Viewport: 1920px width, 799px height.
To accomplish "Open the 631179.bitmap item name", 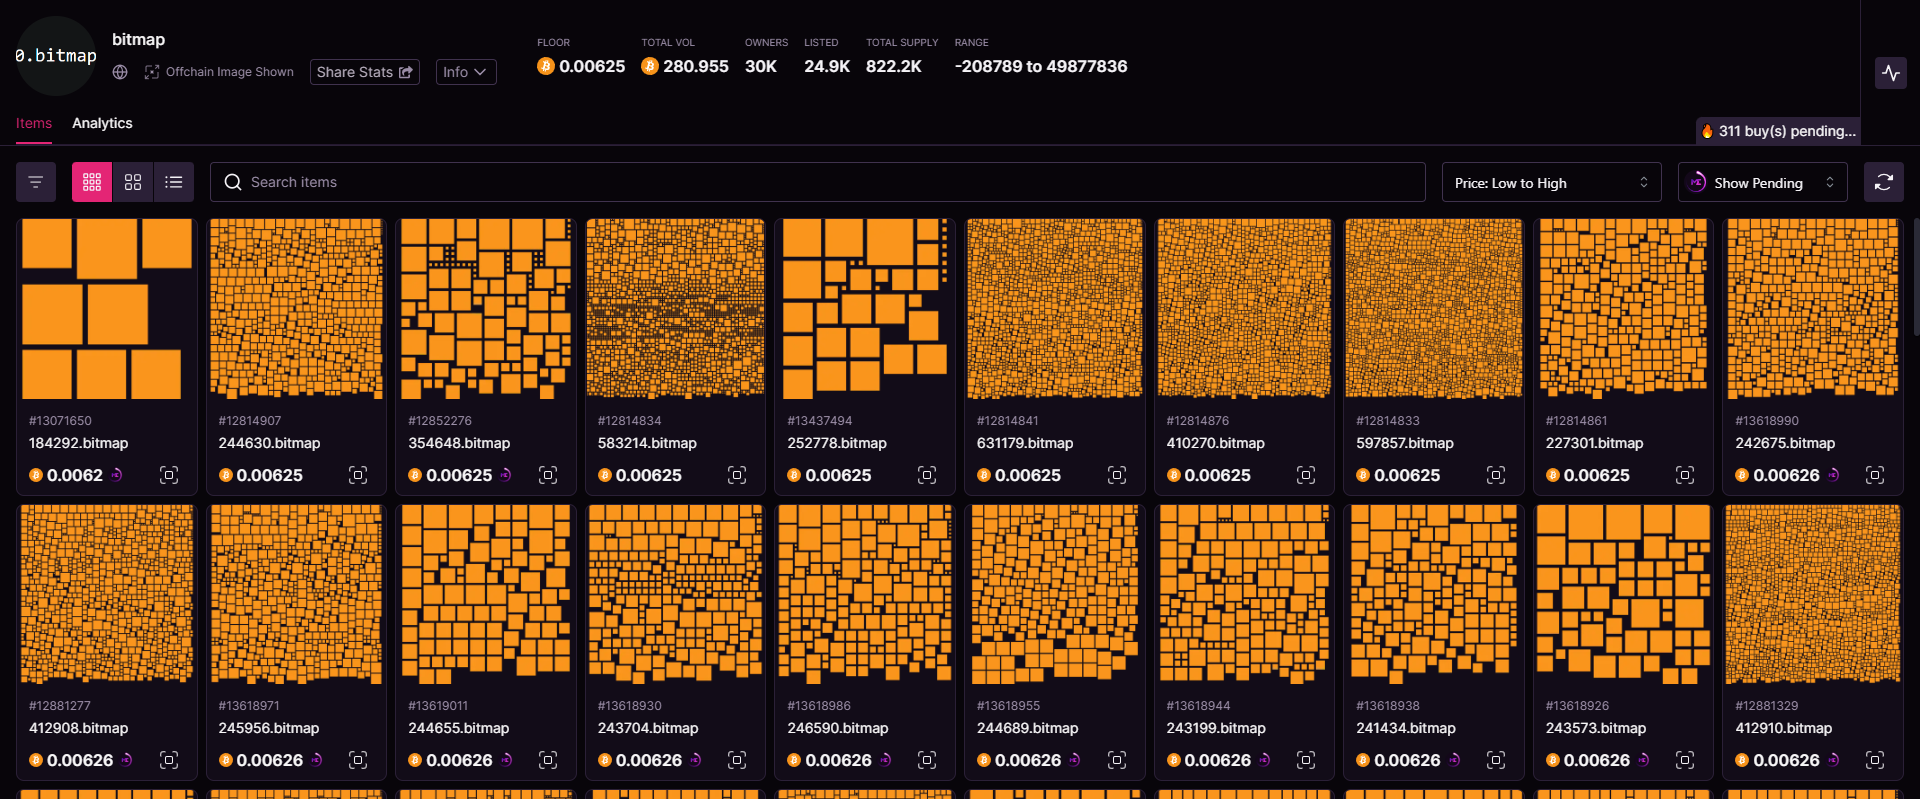I will point(1025,443).
